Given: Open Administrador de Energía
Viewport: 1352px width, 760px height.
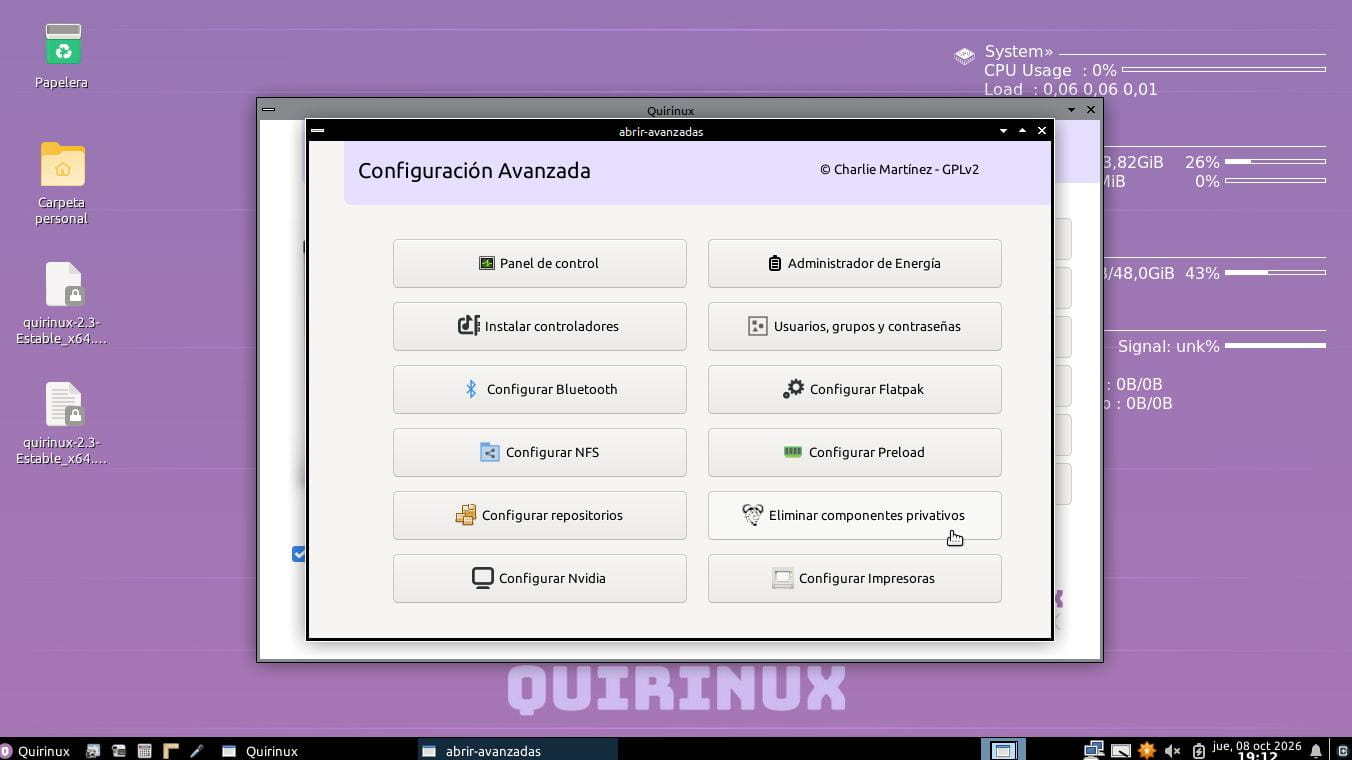Looking at the screenshot, I should coord(854,263).
